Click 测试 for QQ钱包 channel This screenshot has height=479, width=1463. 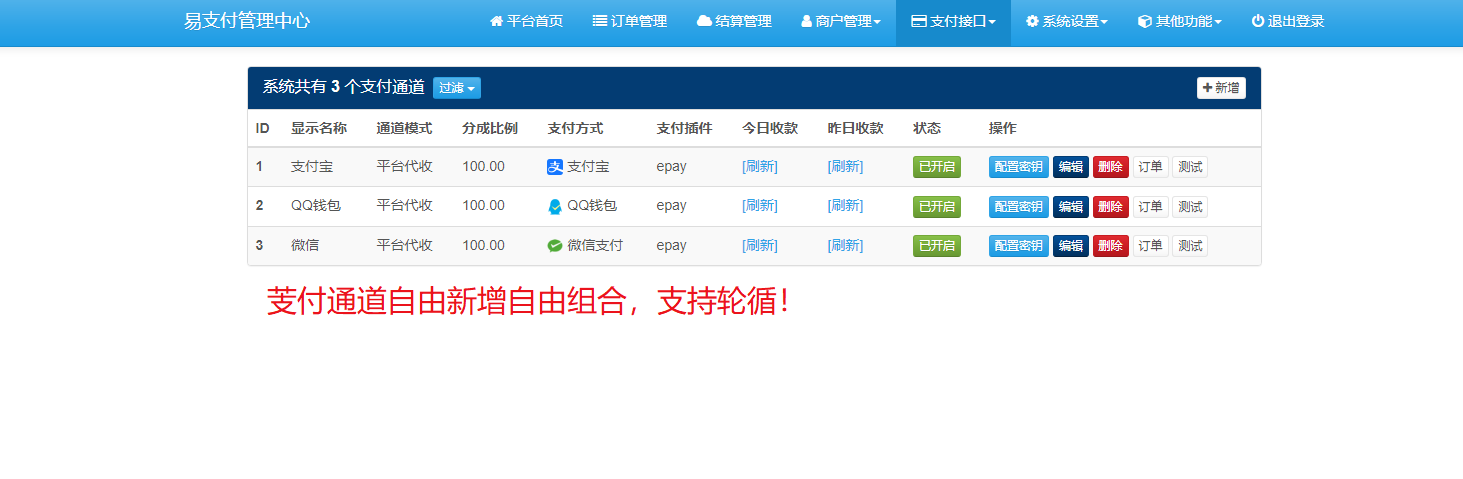click(x=1190, y=207)
